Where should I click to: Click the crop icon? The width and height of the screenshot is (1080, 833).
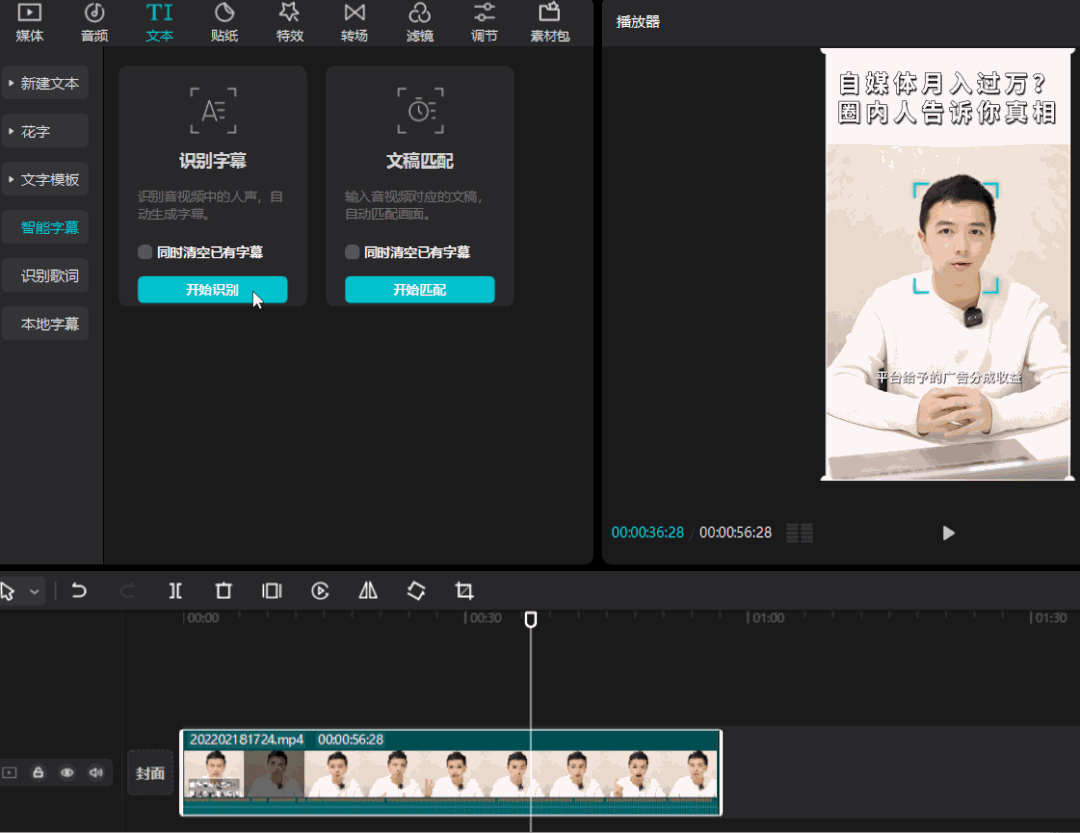pos(464,590)
